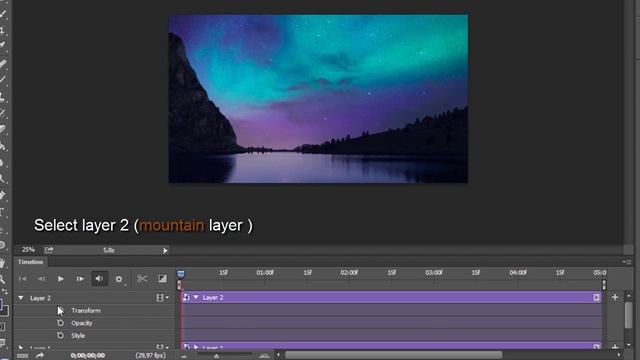Screen dimensions: 640x360
Task: Select the Hand tool
Action: [x=3, y=262]
